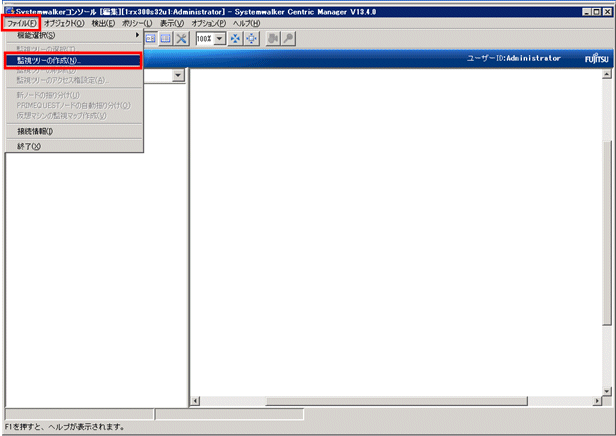Open the zoom percentage dropdown arrow

pyautogui.click(x=220, y=39)
